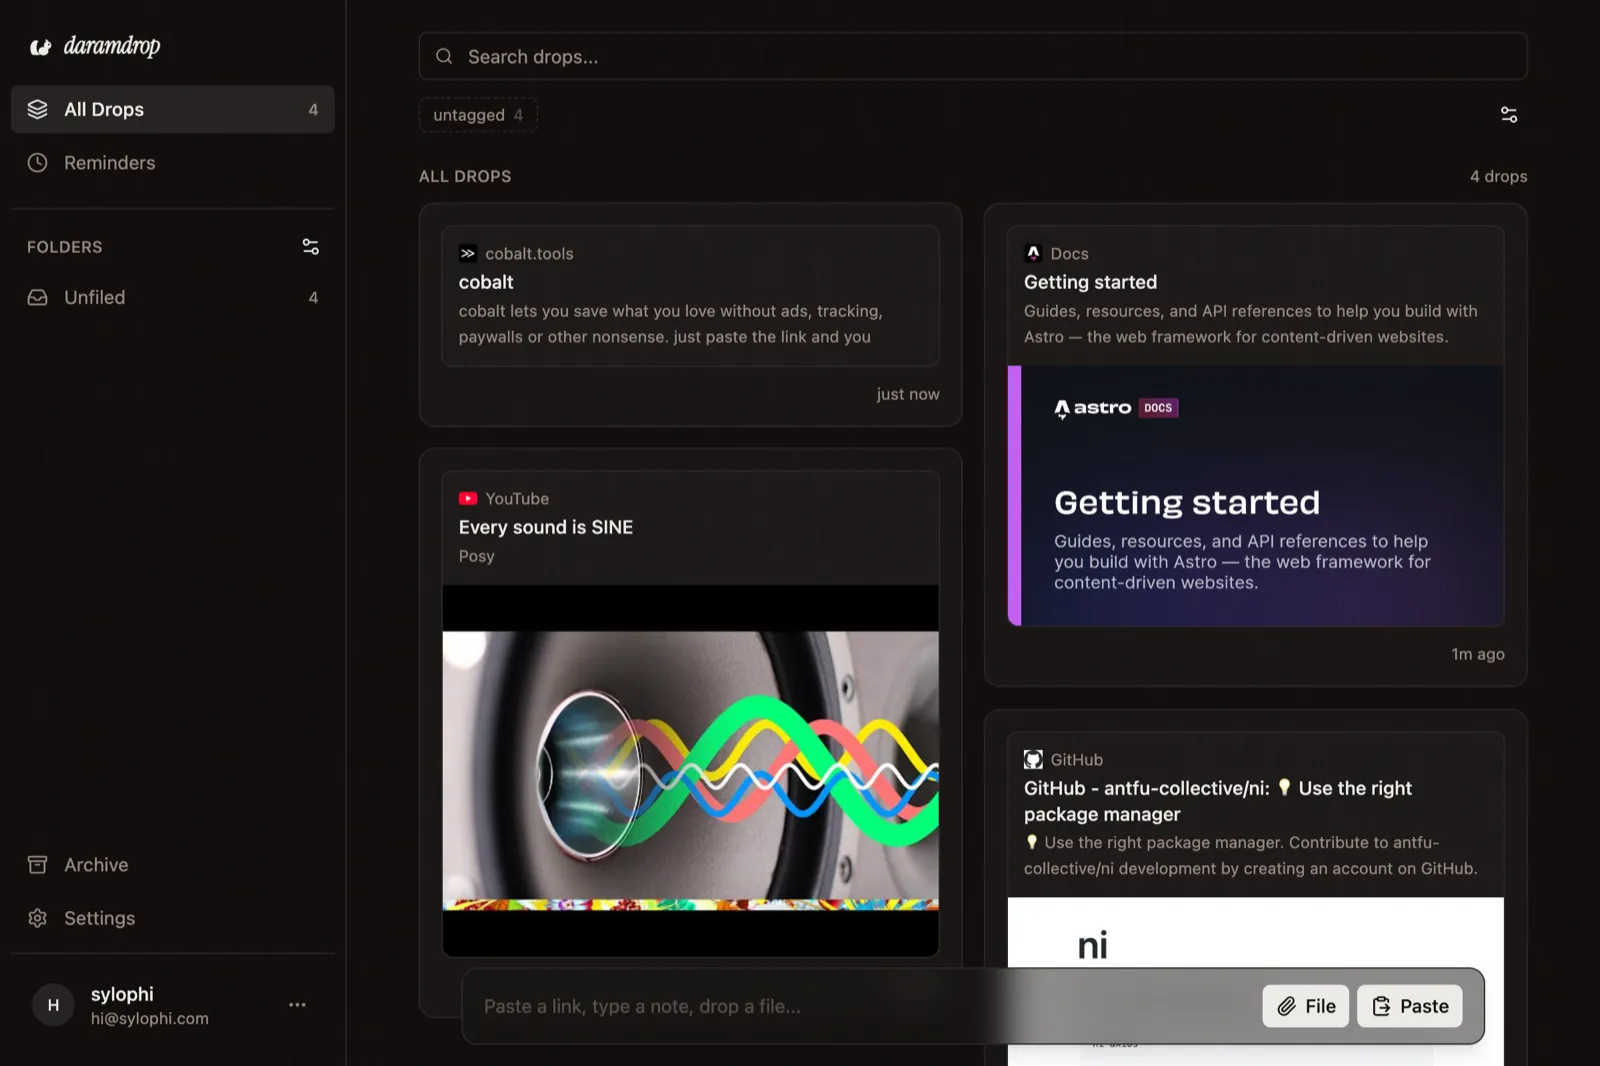Click the '4 drops' count text
Screen dimensions: 1600x1066
tap(1498, 176)
